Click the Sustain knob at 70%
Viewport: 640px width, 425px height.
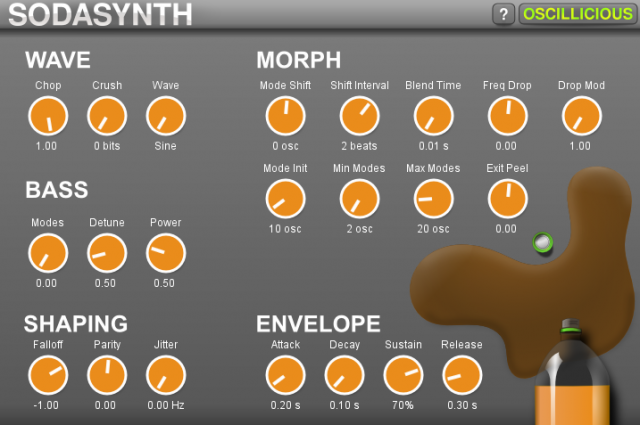pyautogui.click(x=403, y=376)
